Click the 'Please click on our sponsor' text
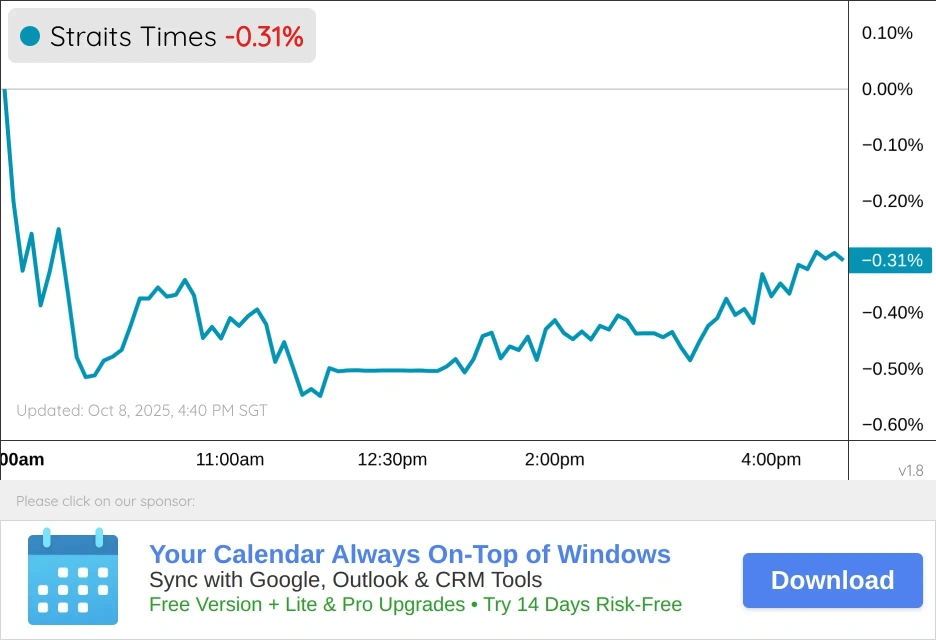 (105, 501)
